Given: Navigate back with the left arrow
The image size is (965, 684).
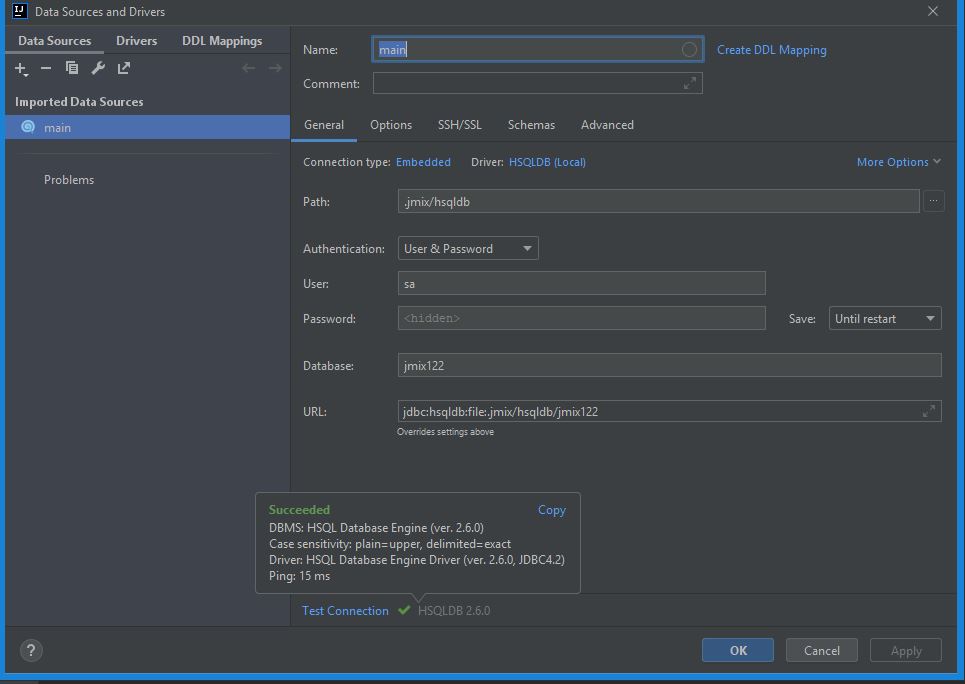Looking at the screenshot, I should [x=249, y=68].
